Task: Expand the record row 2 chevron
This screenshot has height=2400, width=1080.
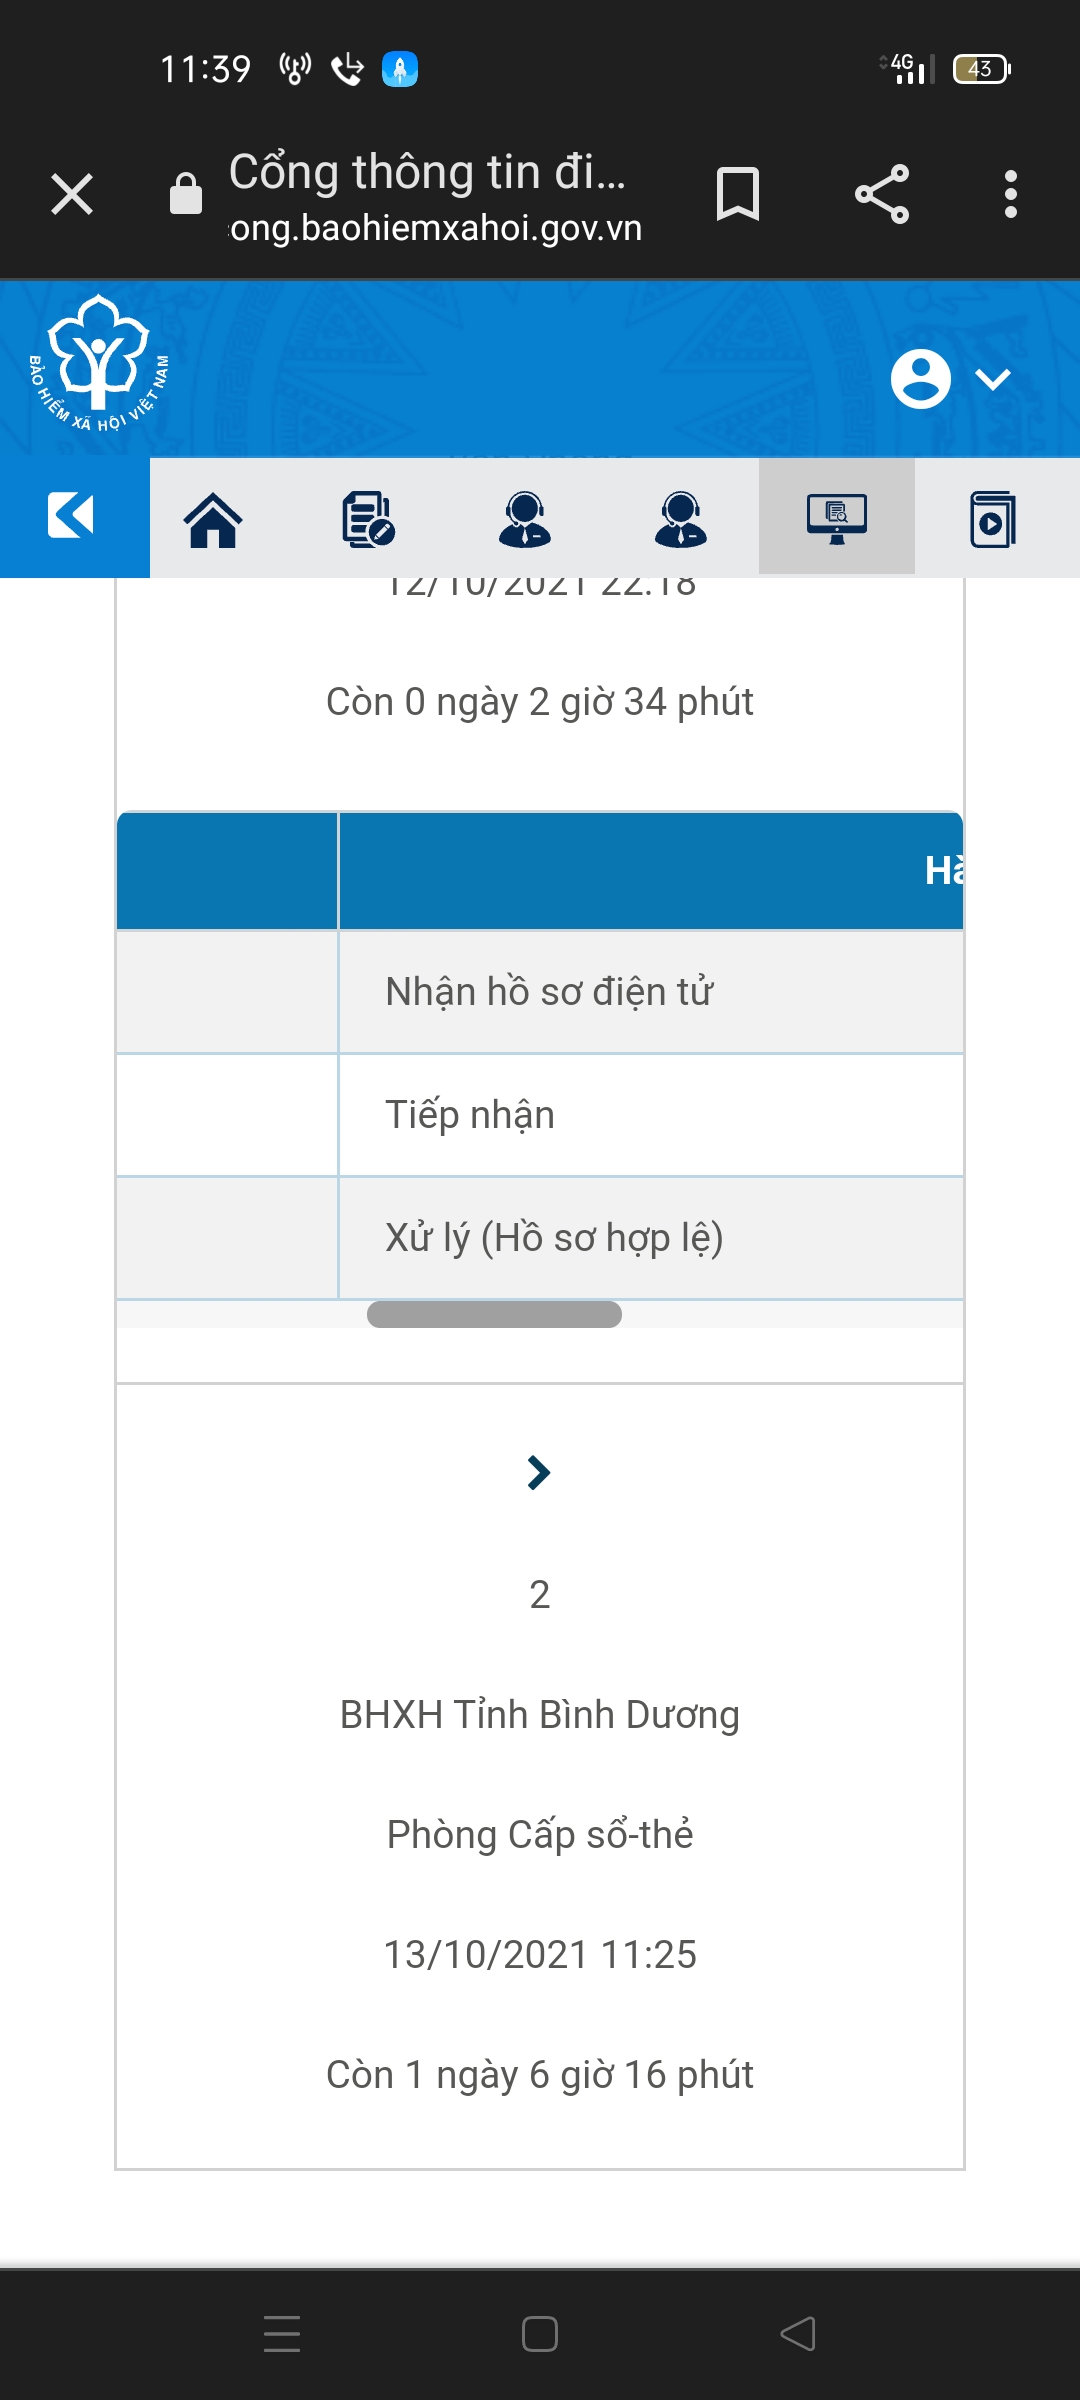Action: pyautogui.click(x=539, y=1472)
